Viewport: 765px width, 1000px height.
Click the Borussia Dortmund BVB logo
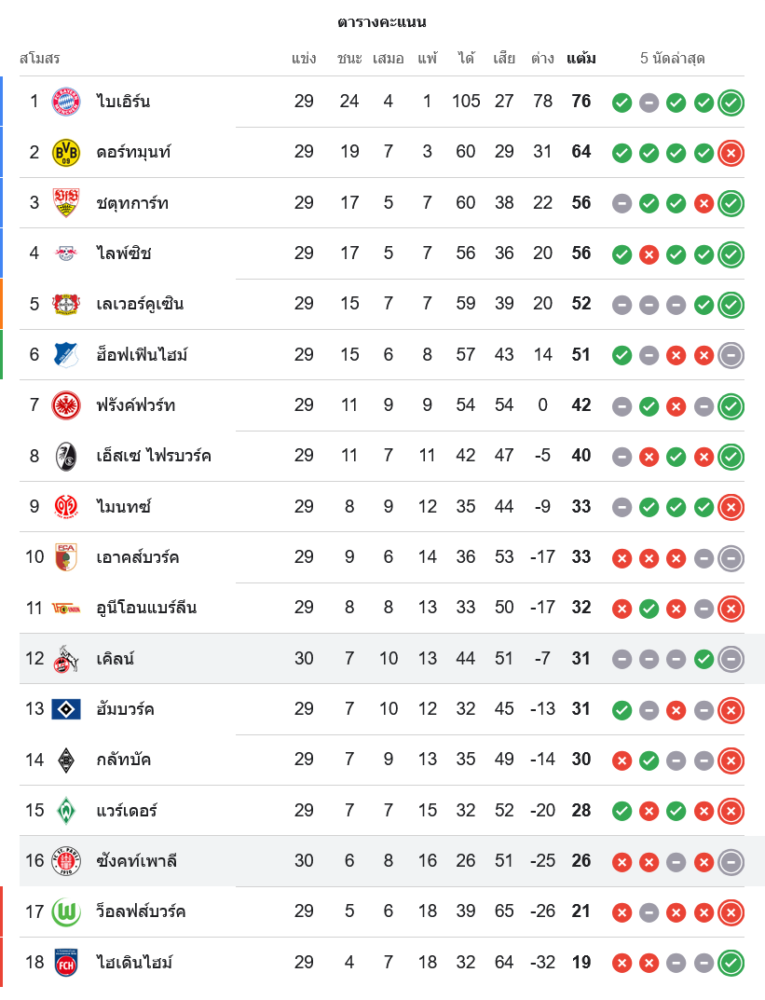click(x=66, y=152)
